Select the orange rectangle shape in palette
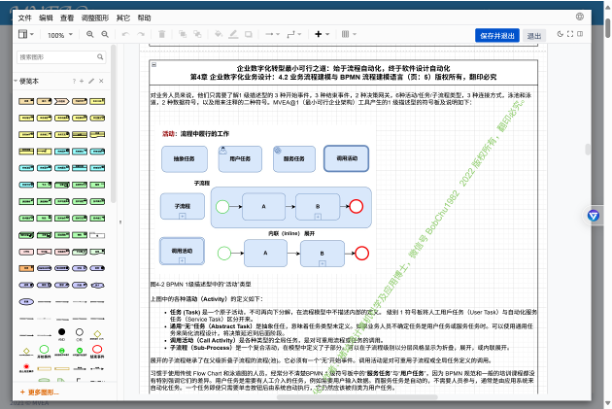The image size is (612, 409). (x=26, y=269)
